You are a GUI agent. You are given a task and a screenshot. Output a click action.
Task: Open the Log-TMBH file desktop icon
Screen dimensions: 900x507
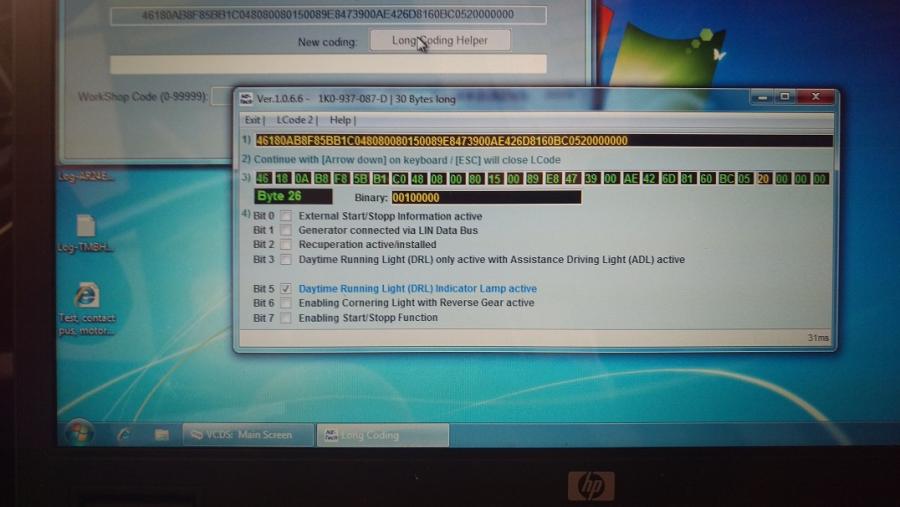point(86,227)
